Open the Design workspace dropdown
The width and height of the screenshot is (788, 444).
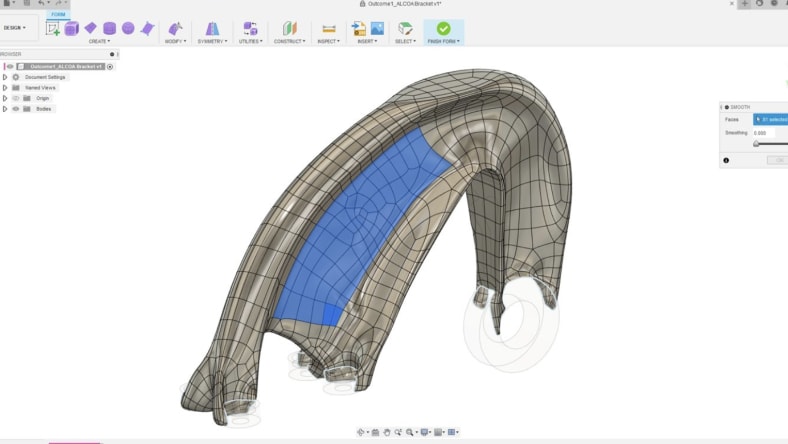15,28
